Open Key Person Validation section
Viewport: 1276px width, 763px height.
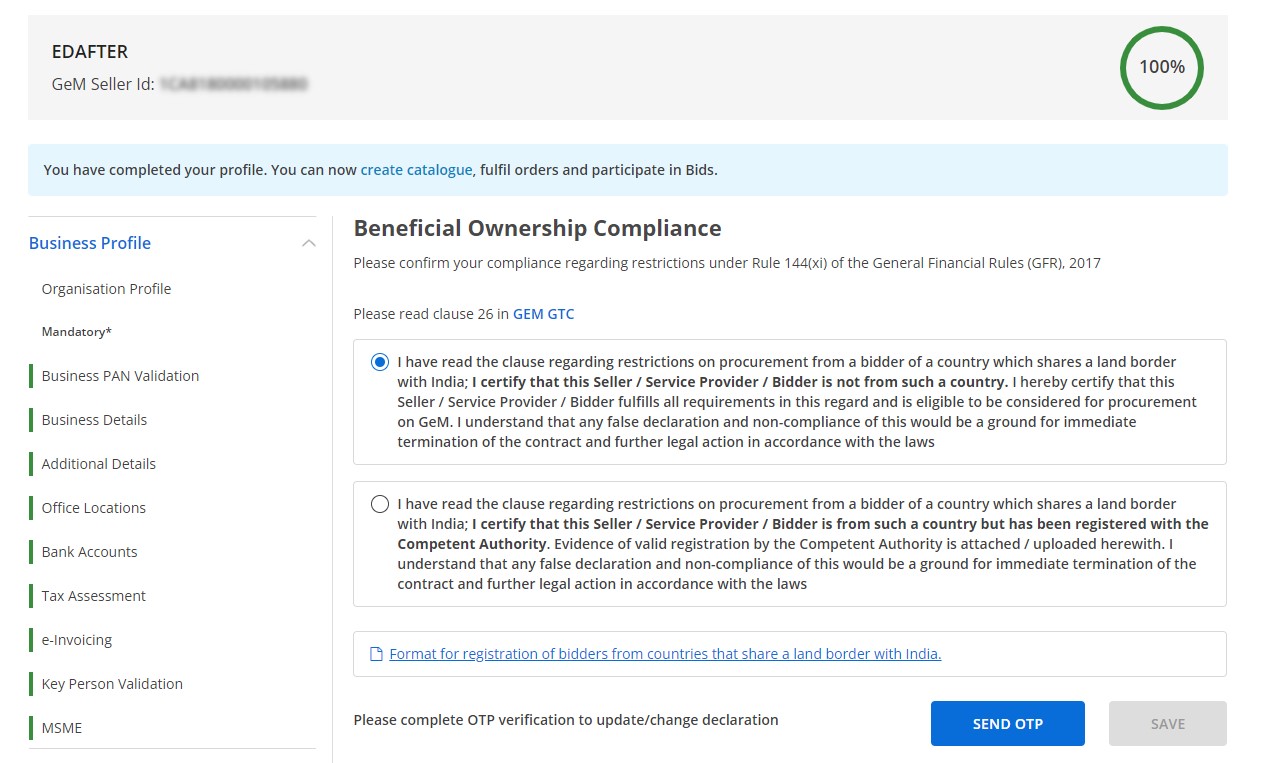point(112,684)
